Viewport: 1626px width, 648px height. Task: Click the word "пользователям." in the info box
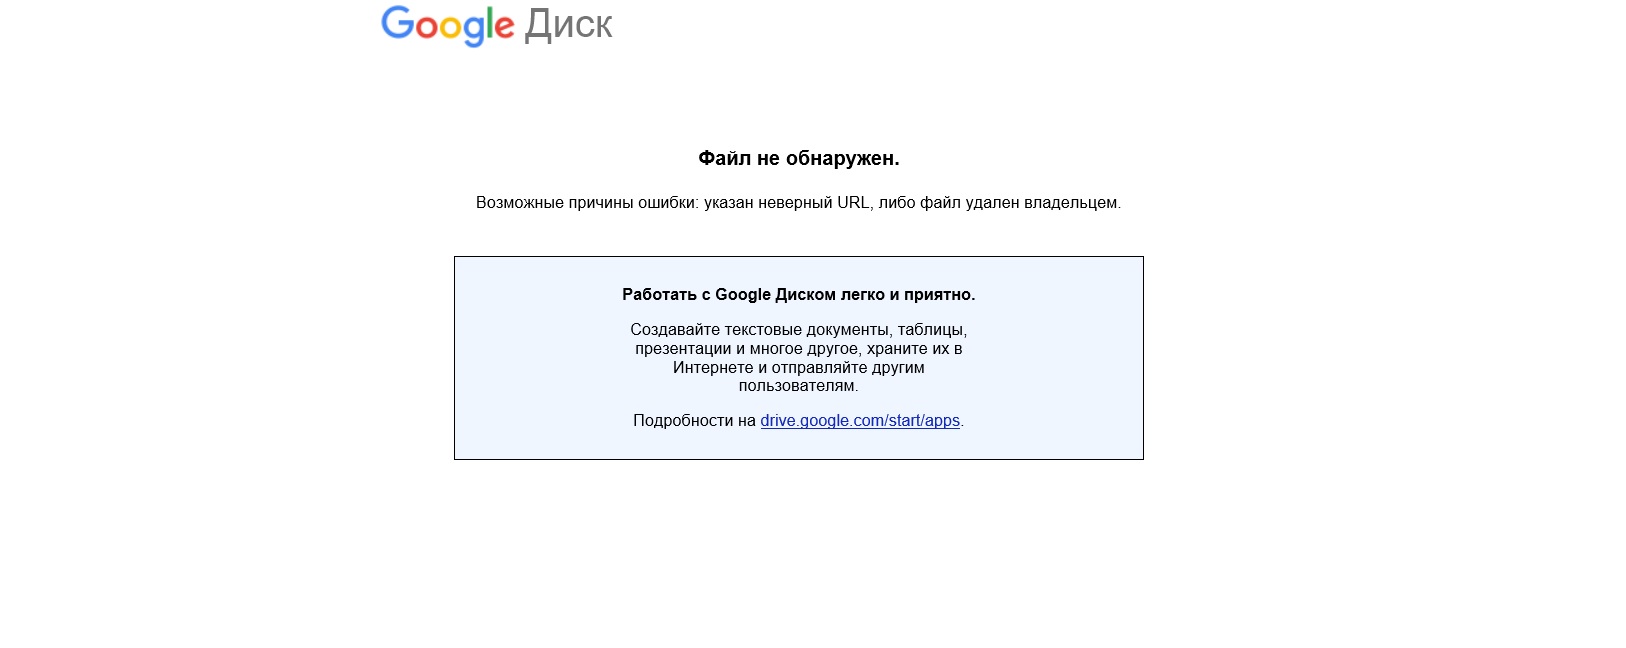click(x=799, y=386)
